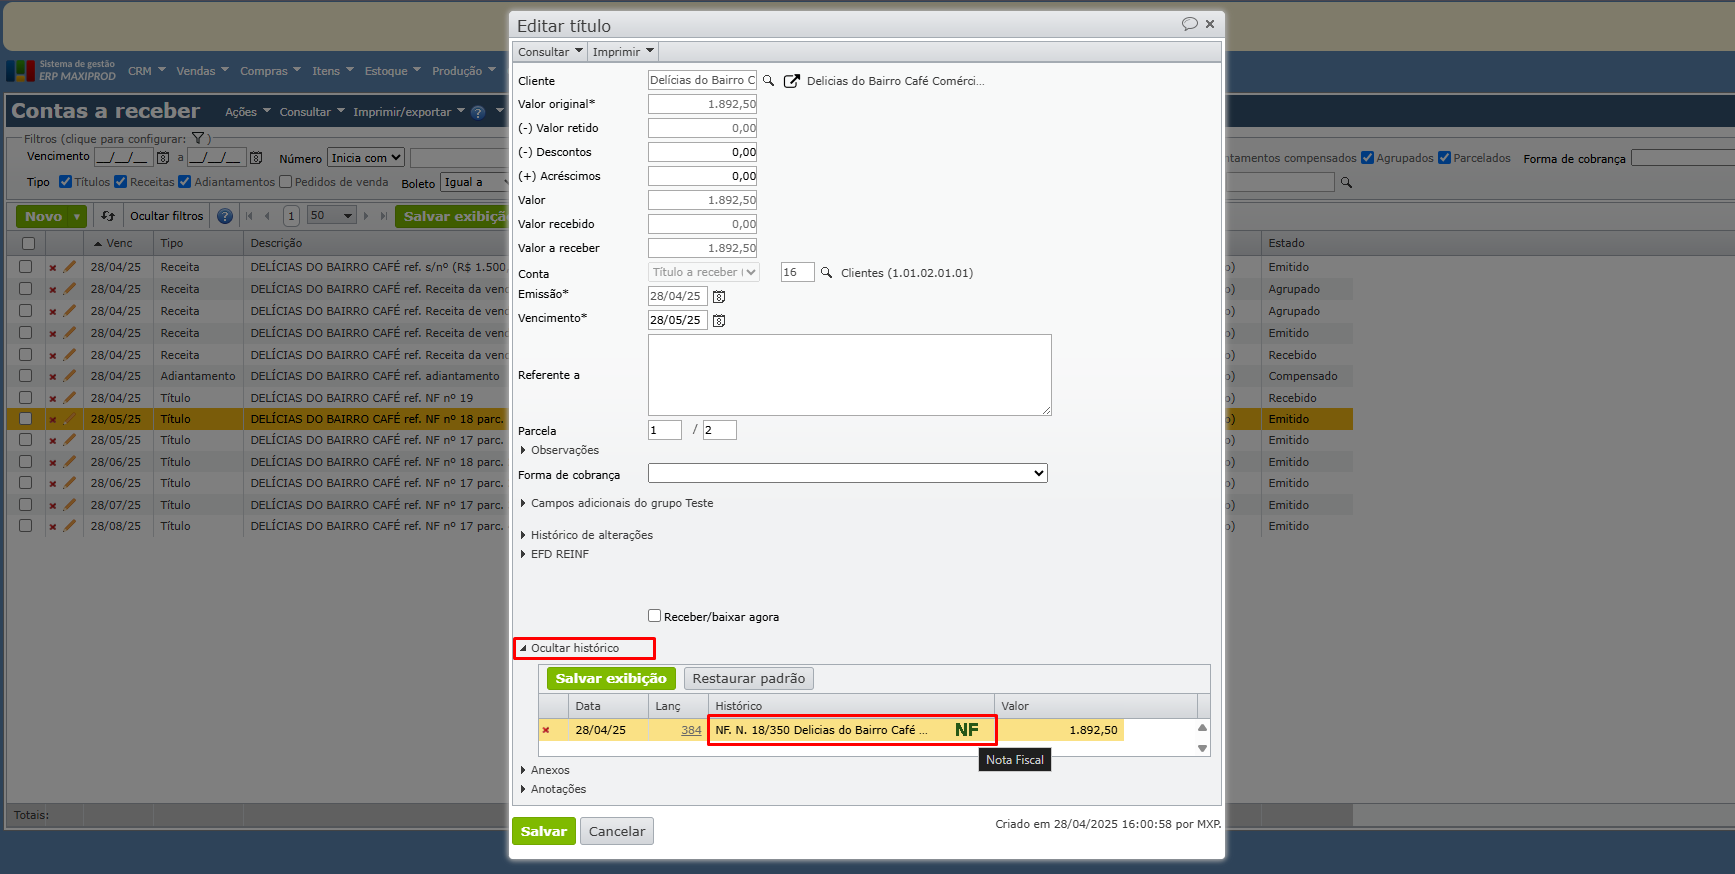Delete the 28/04/25 history entry with red X
This screenshot has height=874, width=1735.
point(546,730)
